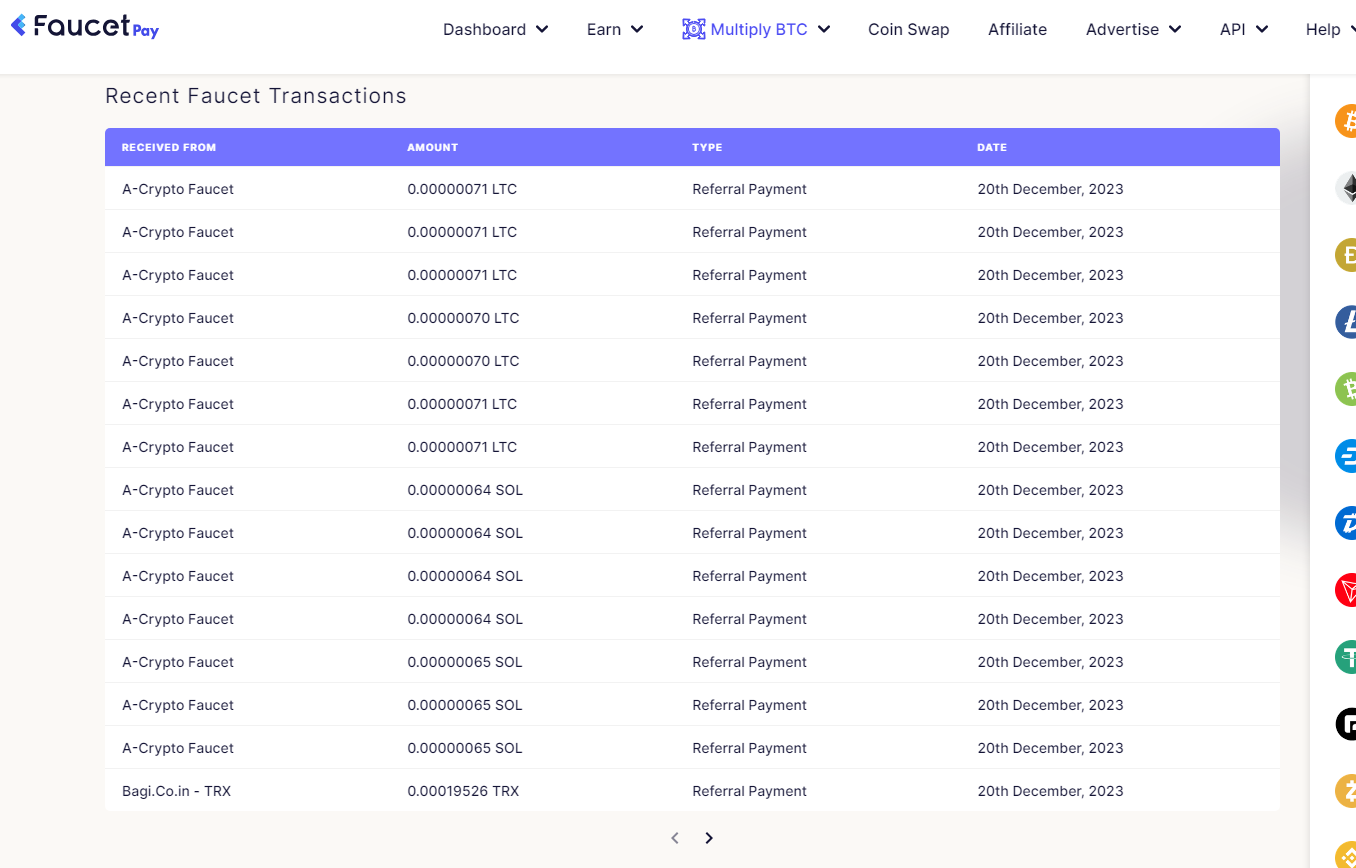Open the Litecoin icon in sidebar

(1347, 321)
